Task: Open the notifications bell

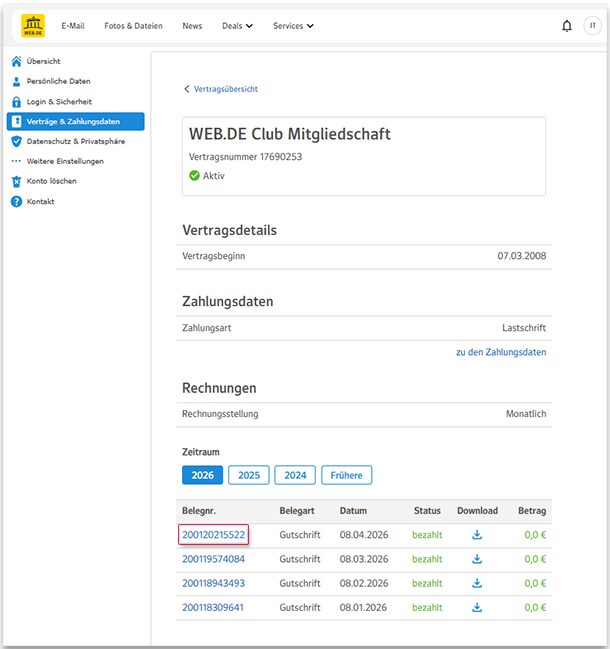Action: point(567,26)
